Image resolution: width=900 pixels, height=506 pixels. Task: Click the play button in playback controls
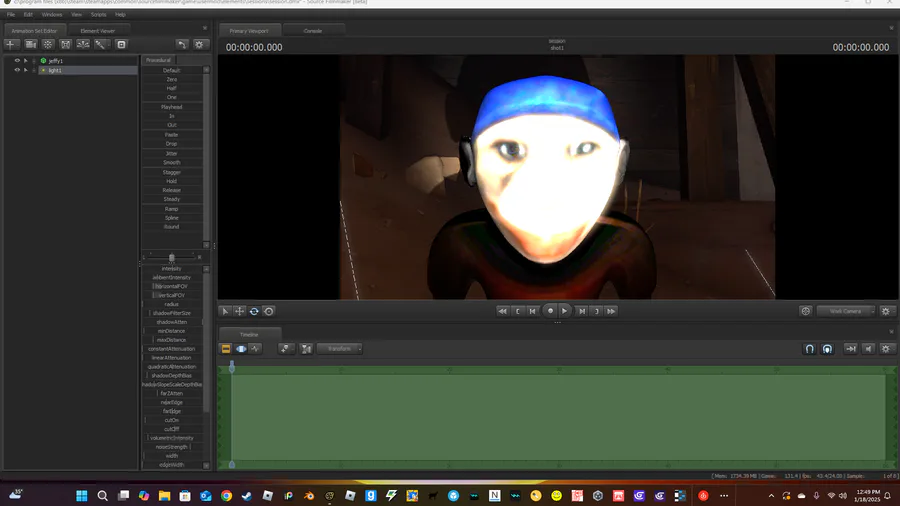coord(565,311)
